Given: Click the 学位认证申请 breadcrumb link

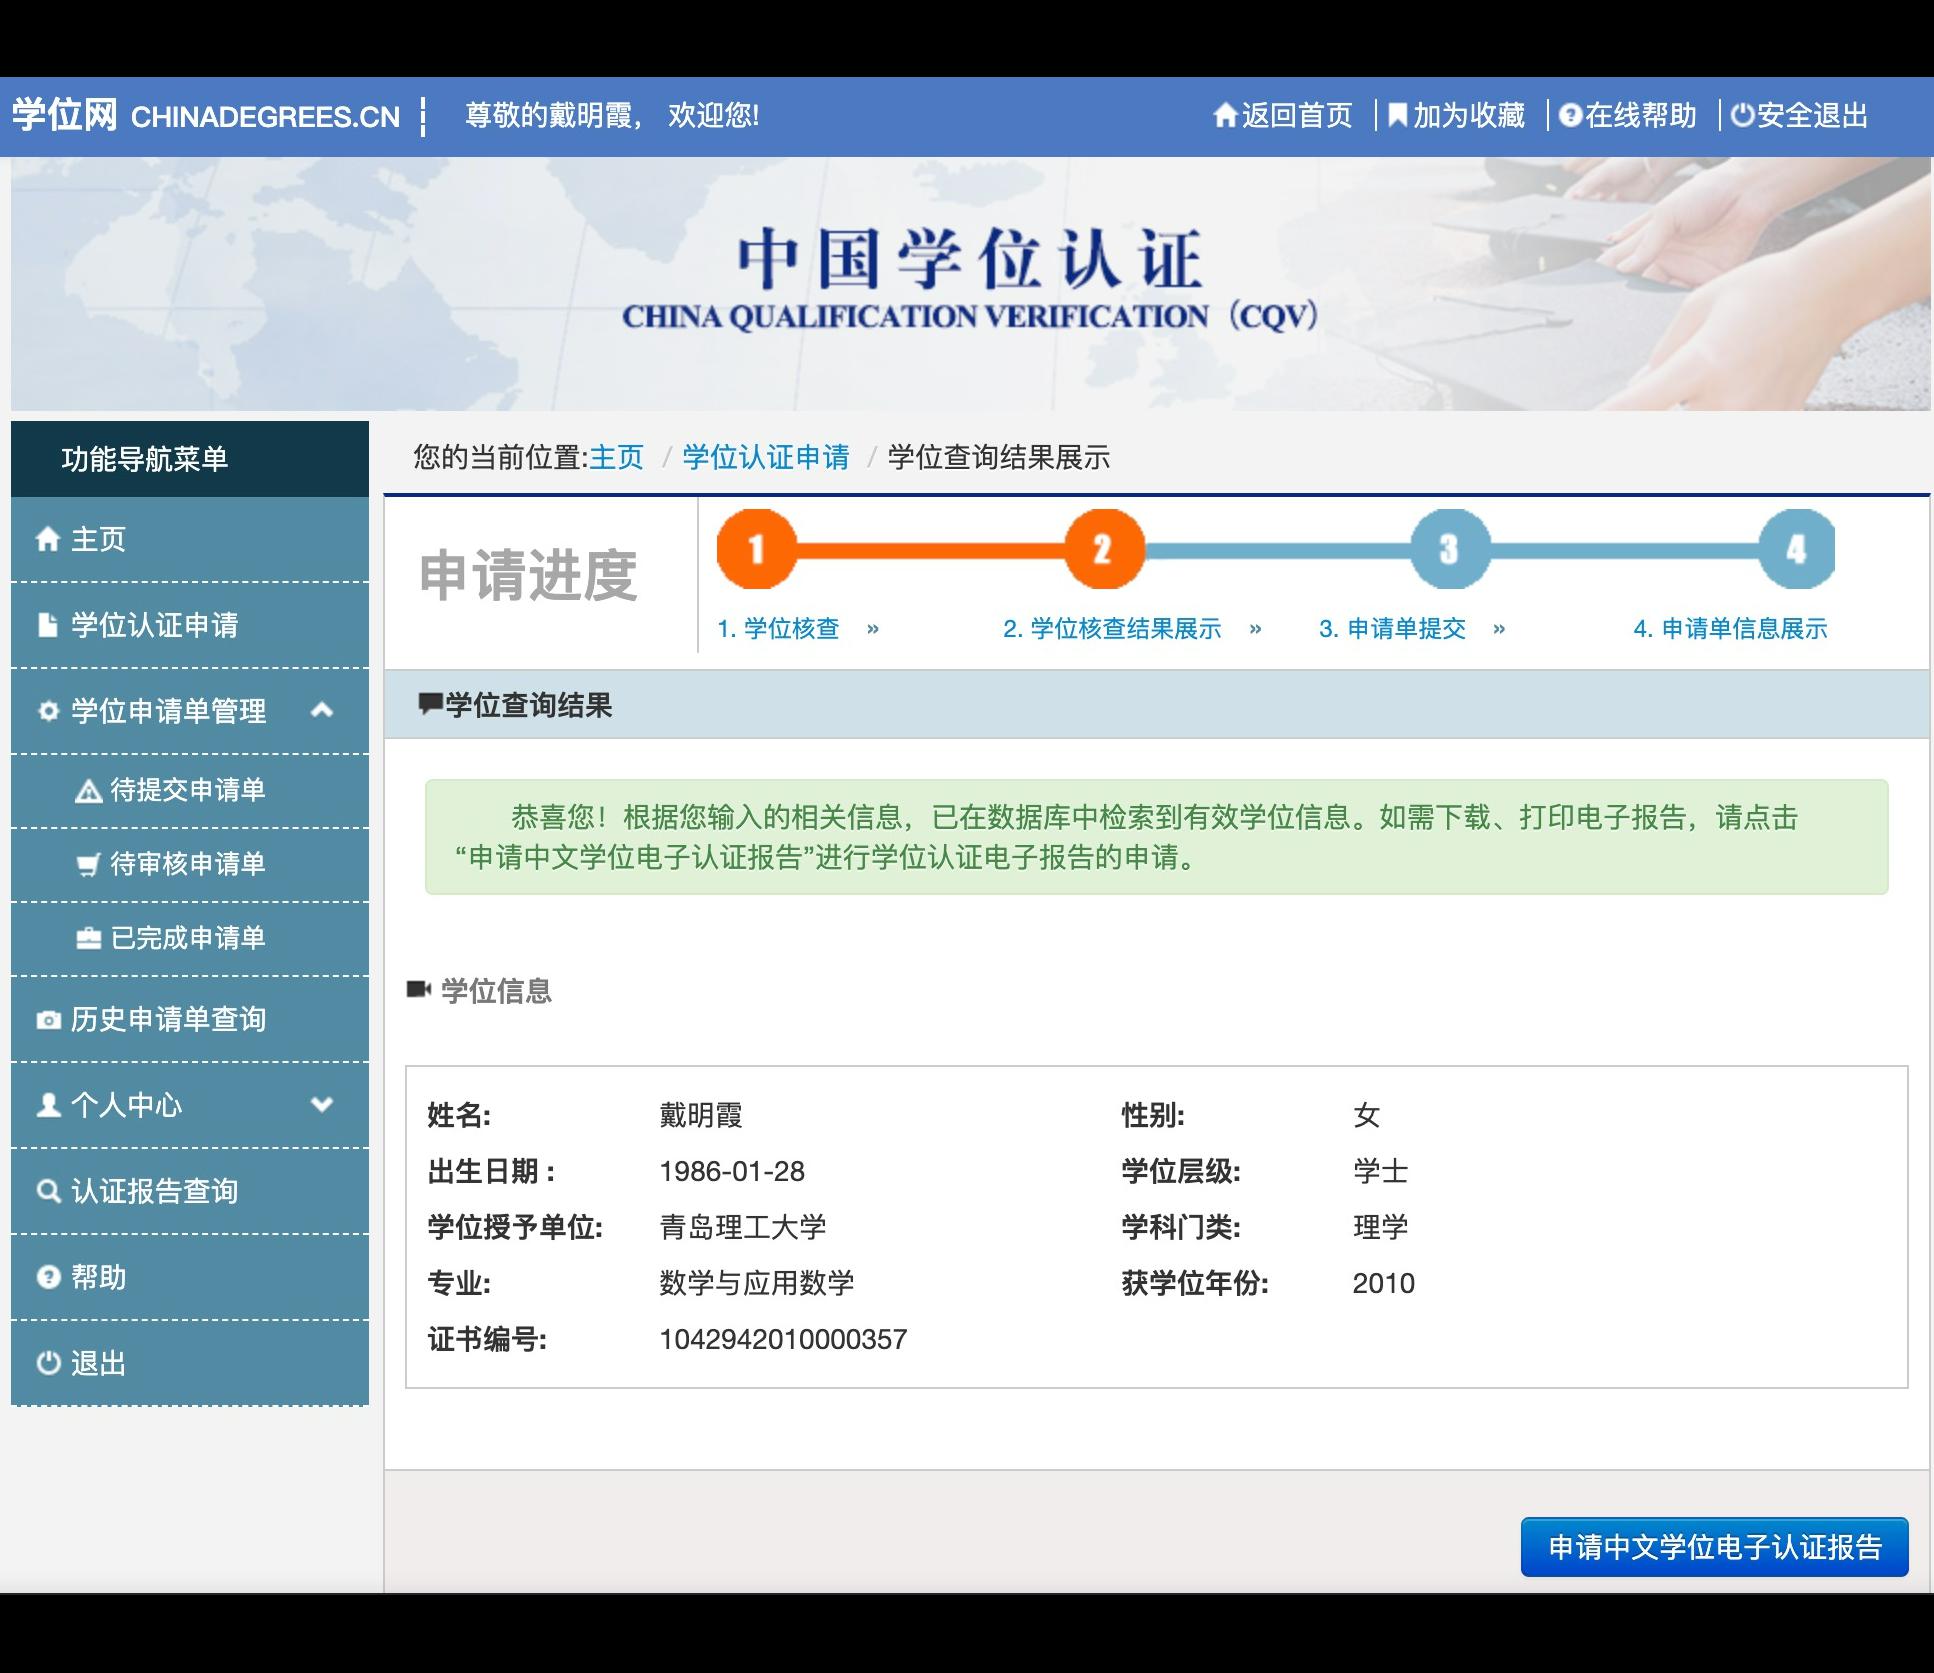Looking at the screenshot, I should coord(766,457).
